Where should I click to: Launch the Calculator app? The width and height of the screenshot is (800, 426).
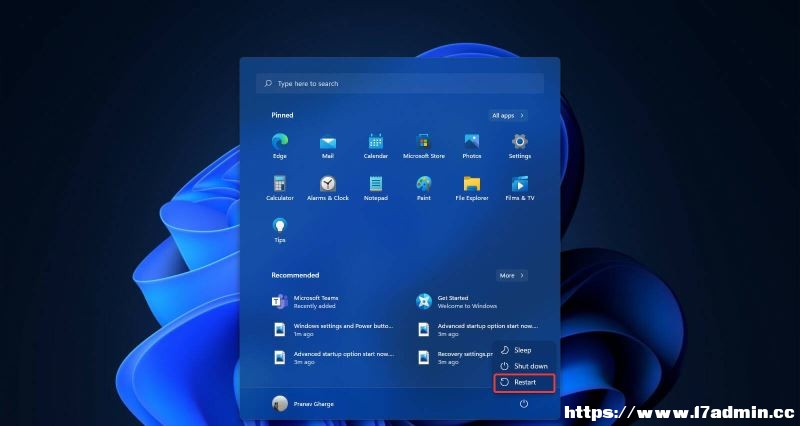280,188
